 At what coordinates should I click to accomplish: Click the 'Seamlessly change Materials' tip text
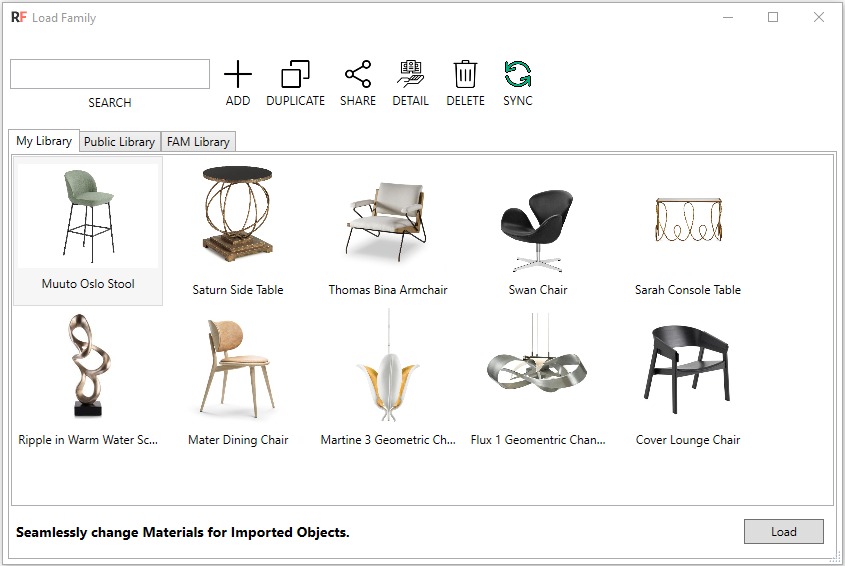(183, 533)
